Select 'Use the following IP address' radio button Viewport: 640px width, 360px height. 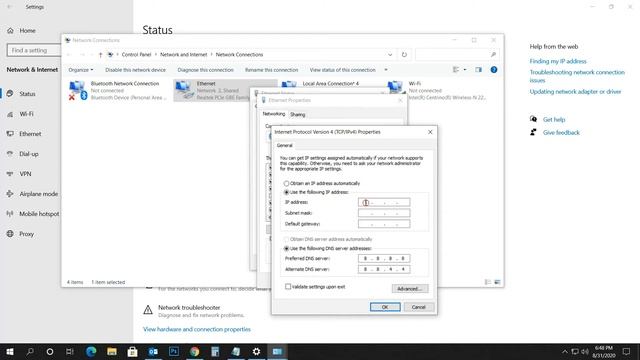(x=286, y=192)
